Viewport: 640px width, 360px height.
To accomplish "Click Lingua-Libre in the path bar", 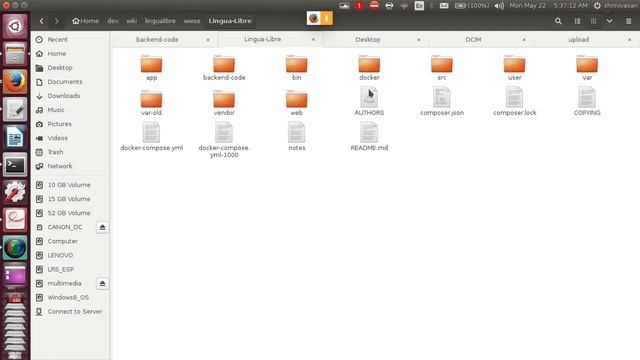I will pos(230,21).
